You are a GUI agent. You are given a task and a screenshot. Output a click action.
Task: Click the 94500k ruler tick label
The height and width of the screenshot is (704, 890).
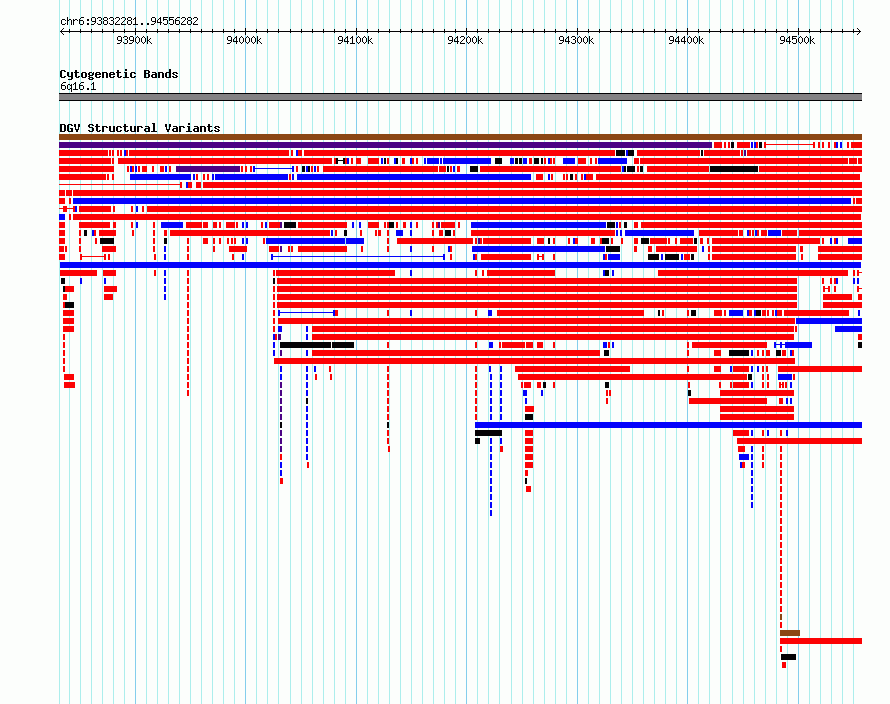(797, 40)
